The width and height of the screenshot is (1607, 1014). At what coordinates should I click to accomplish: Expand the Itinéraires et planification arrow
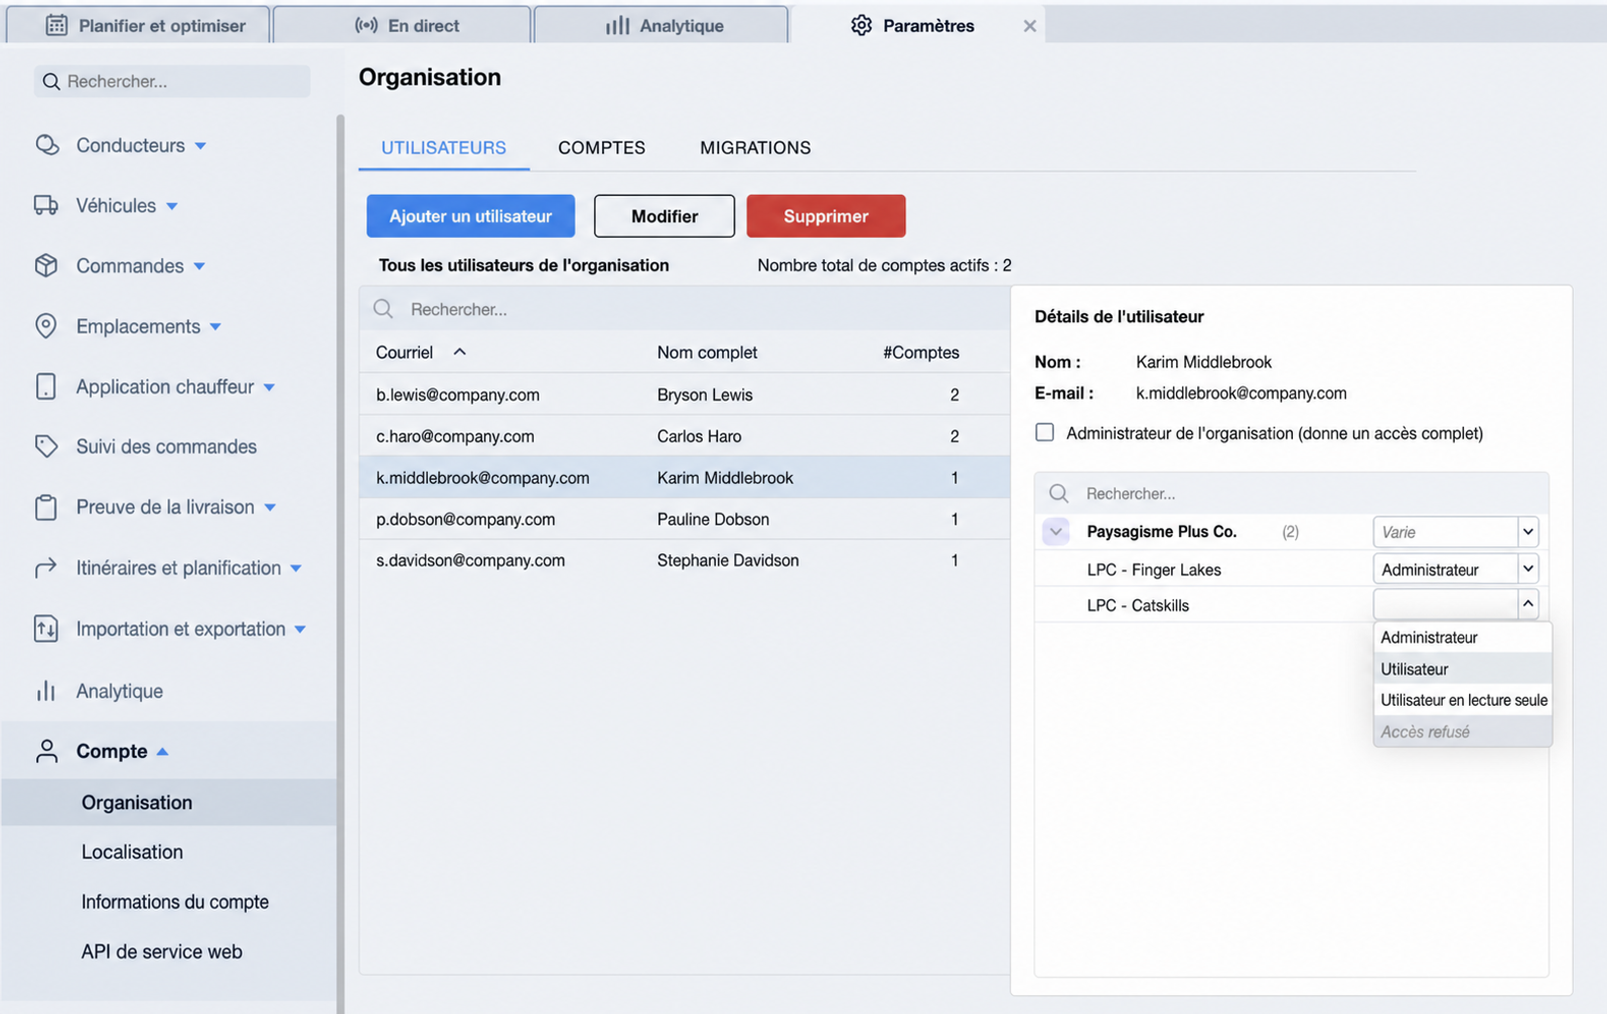pyautogui.click(x=296, y=568)
